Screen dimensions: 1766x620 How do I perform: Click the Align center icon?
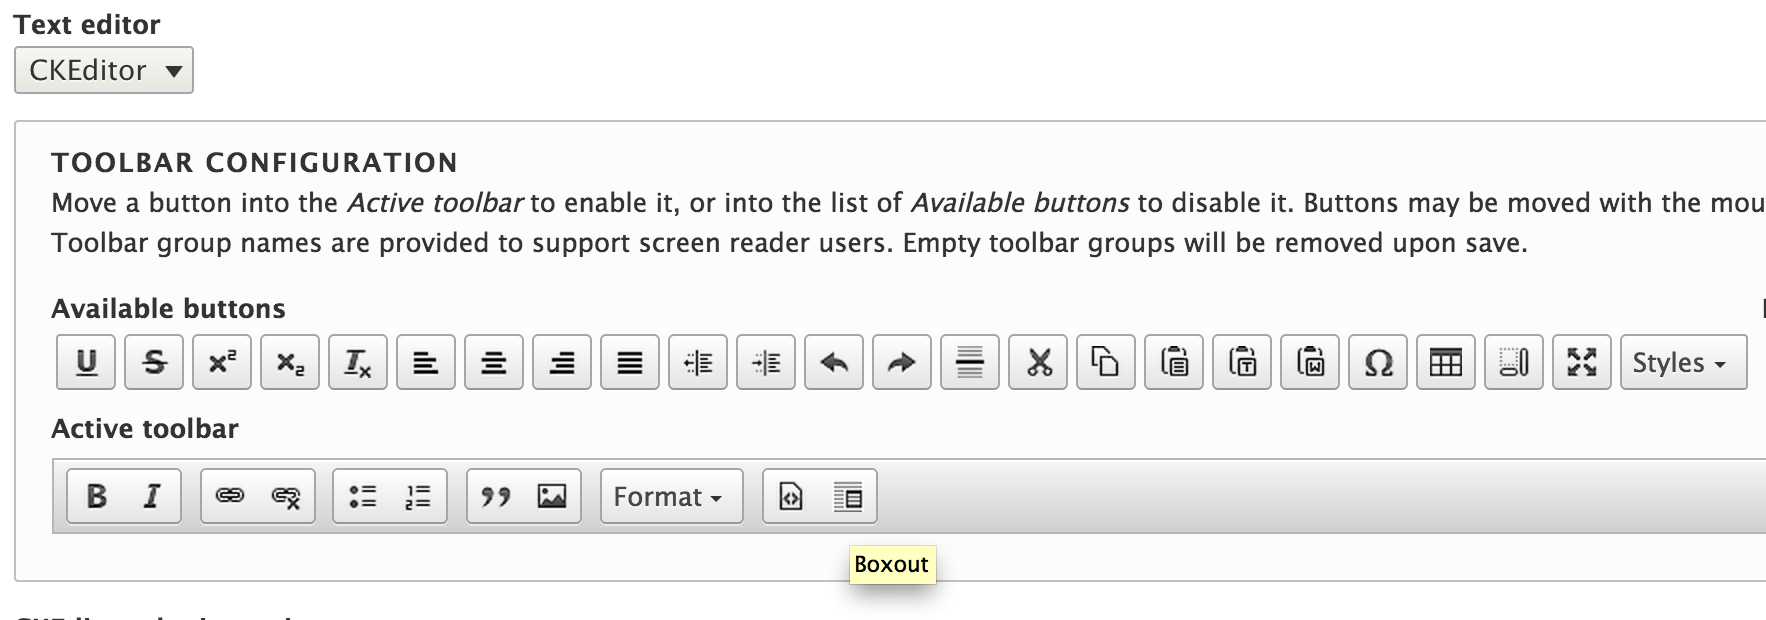tap(494, 362)
